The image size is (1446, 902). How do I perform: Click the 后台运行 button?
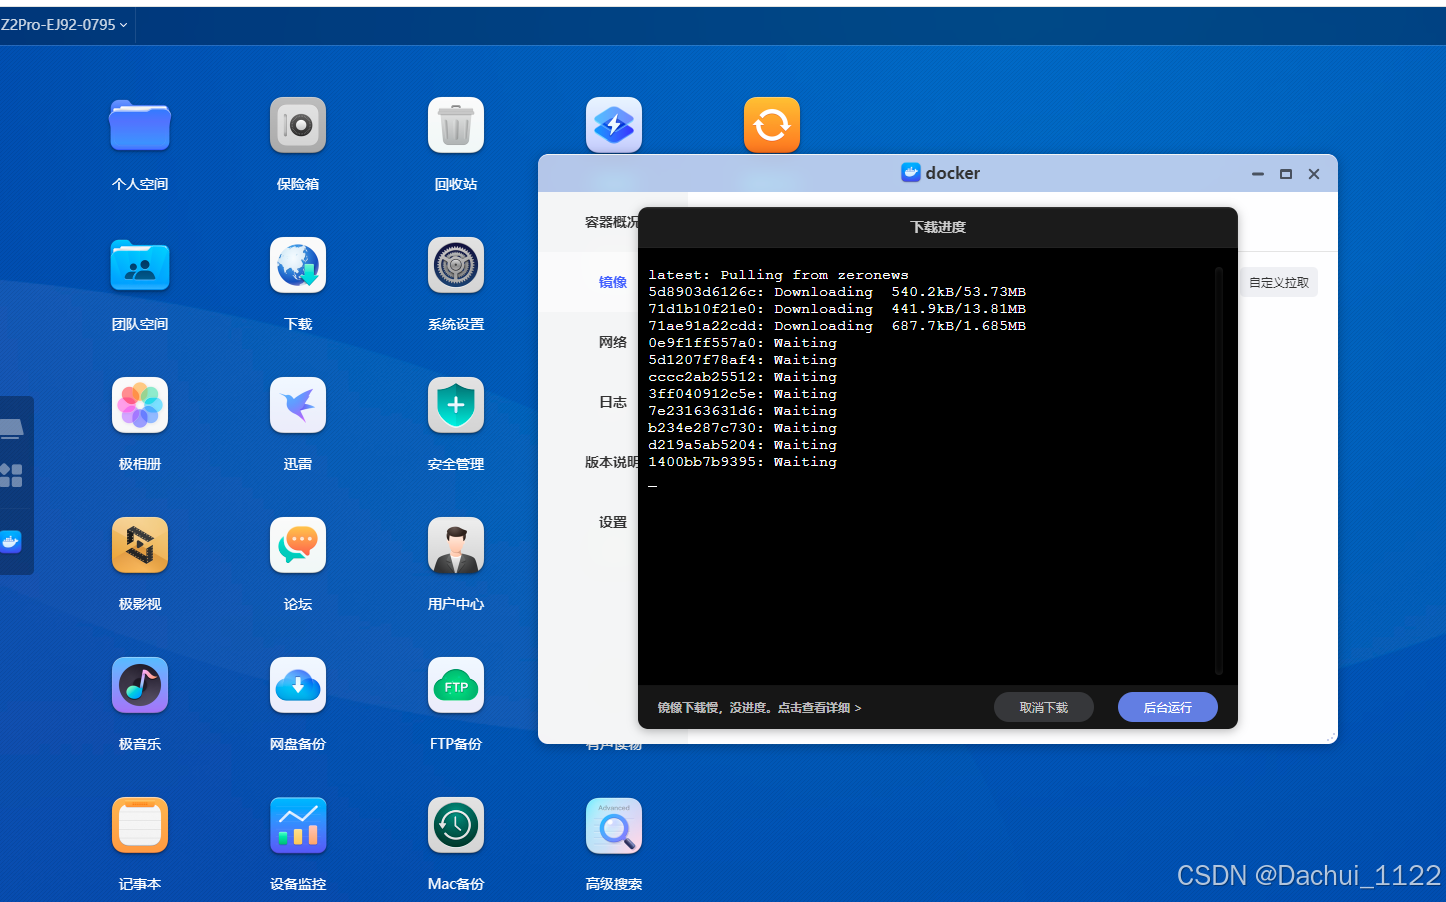(x=1168, y=707)
